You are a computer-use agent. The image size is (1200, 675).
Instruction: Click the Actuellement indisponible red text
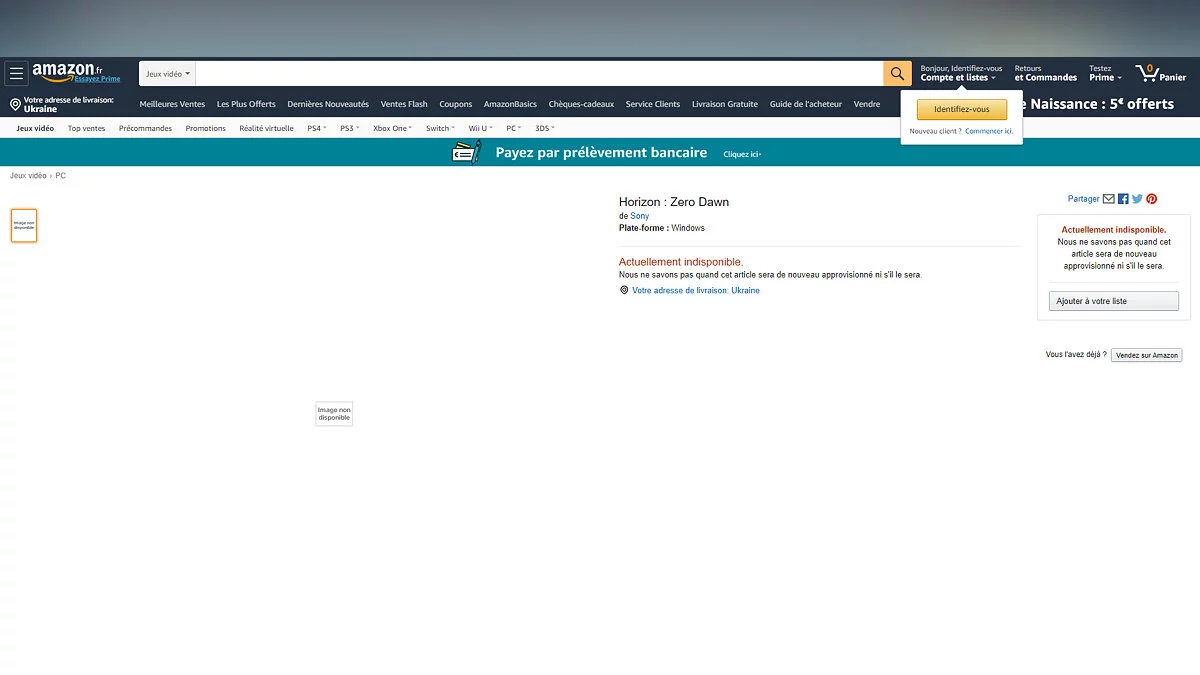[681, 262]
